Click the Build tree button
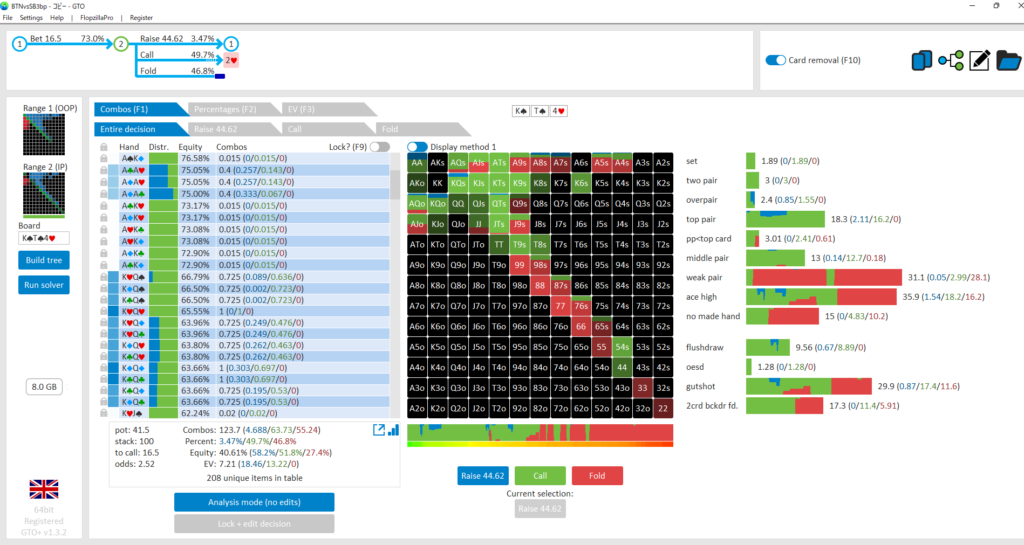The width and height of the screenshot is (1024, 545). click(x=44, y=260)
